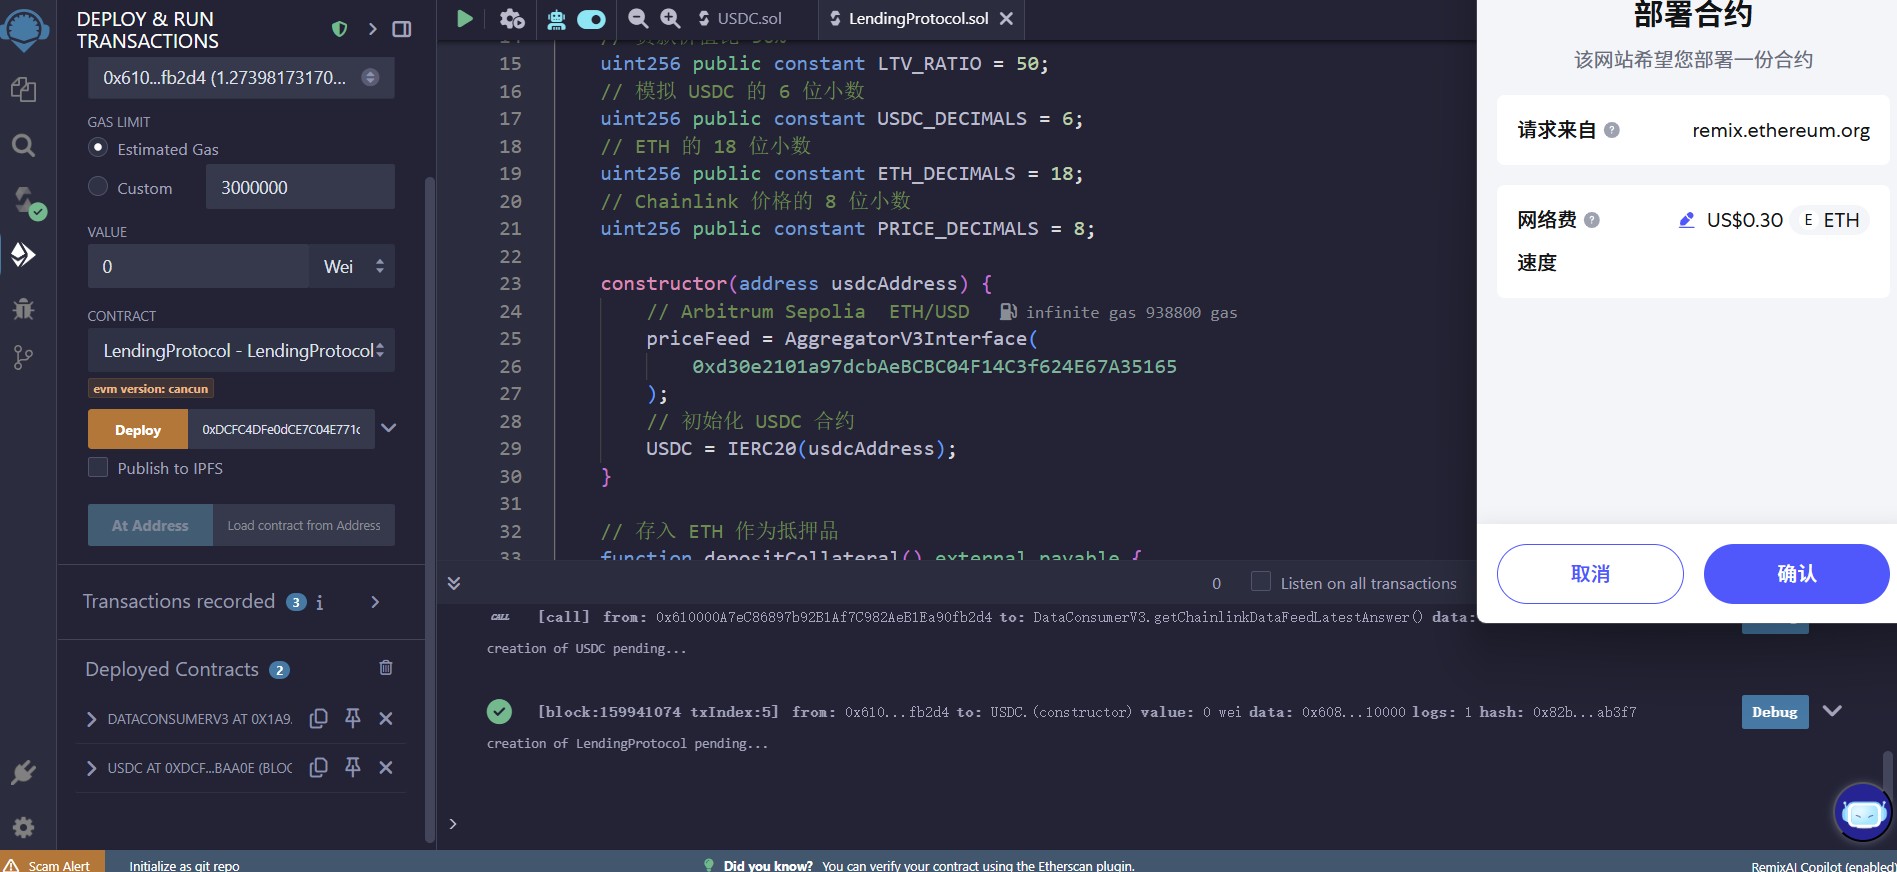Click the VALUE amount input field
This screenshot has width=1897, height=872.
(198, 266)
